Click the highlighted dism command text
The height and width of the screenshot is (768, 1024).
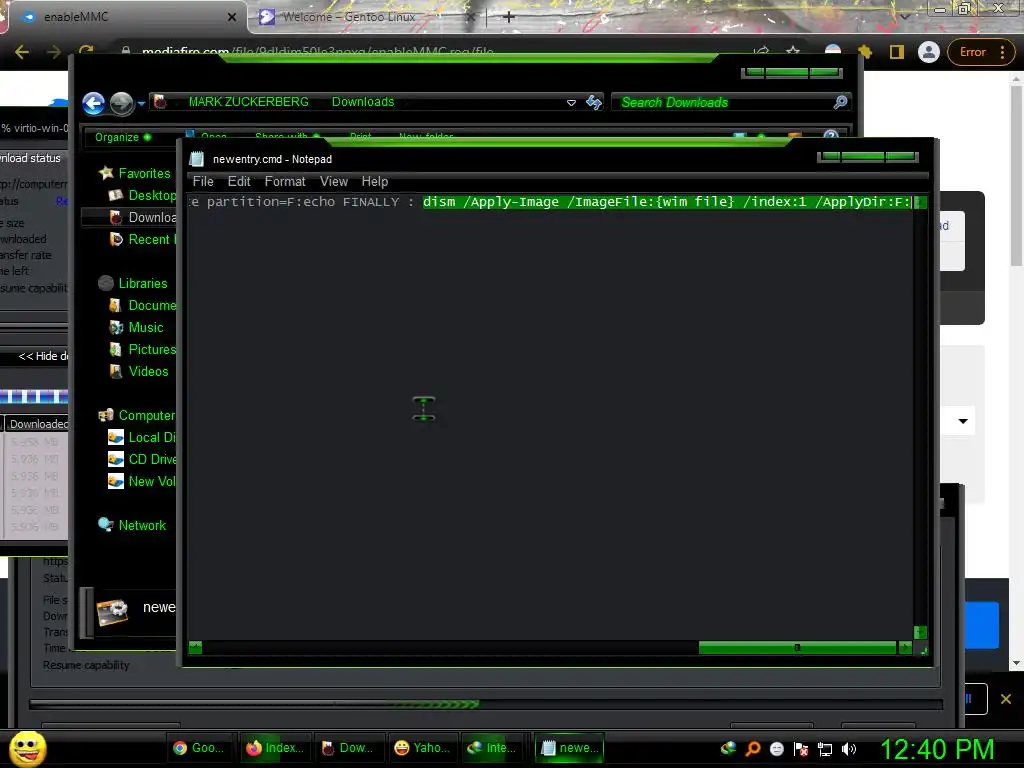666,202
